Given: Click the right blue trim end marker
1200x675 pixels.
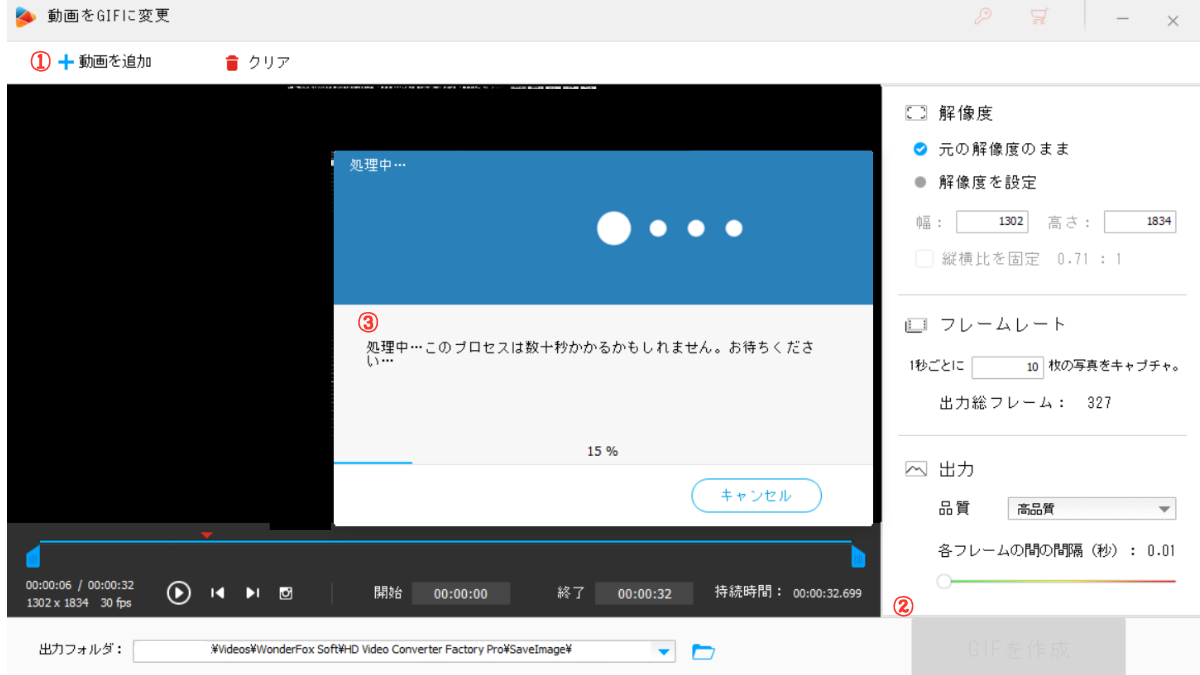Looking at the screenshot, I should pos(857,556).
